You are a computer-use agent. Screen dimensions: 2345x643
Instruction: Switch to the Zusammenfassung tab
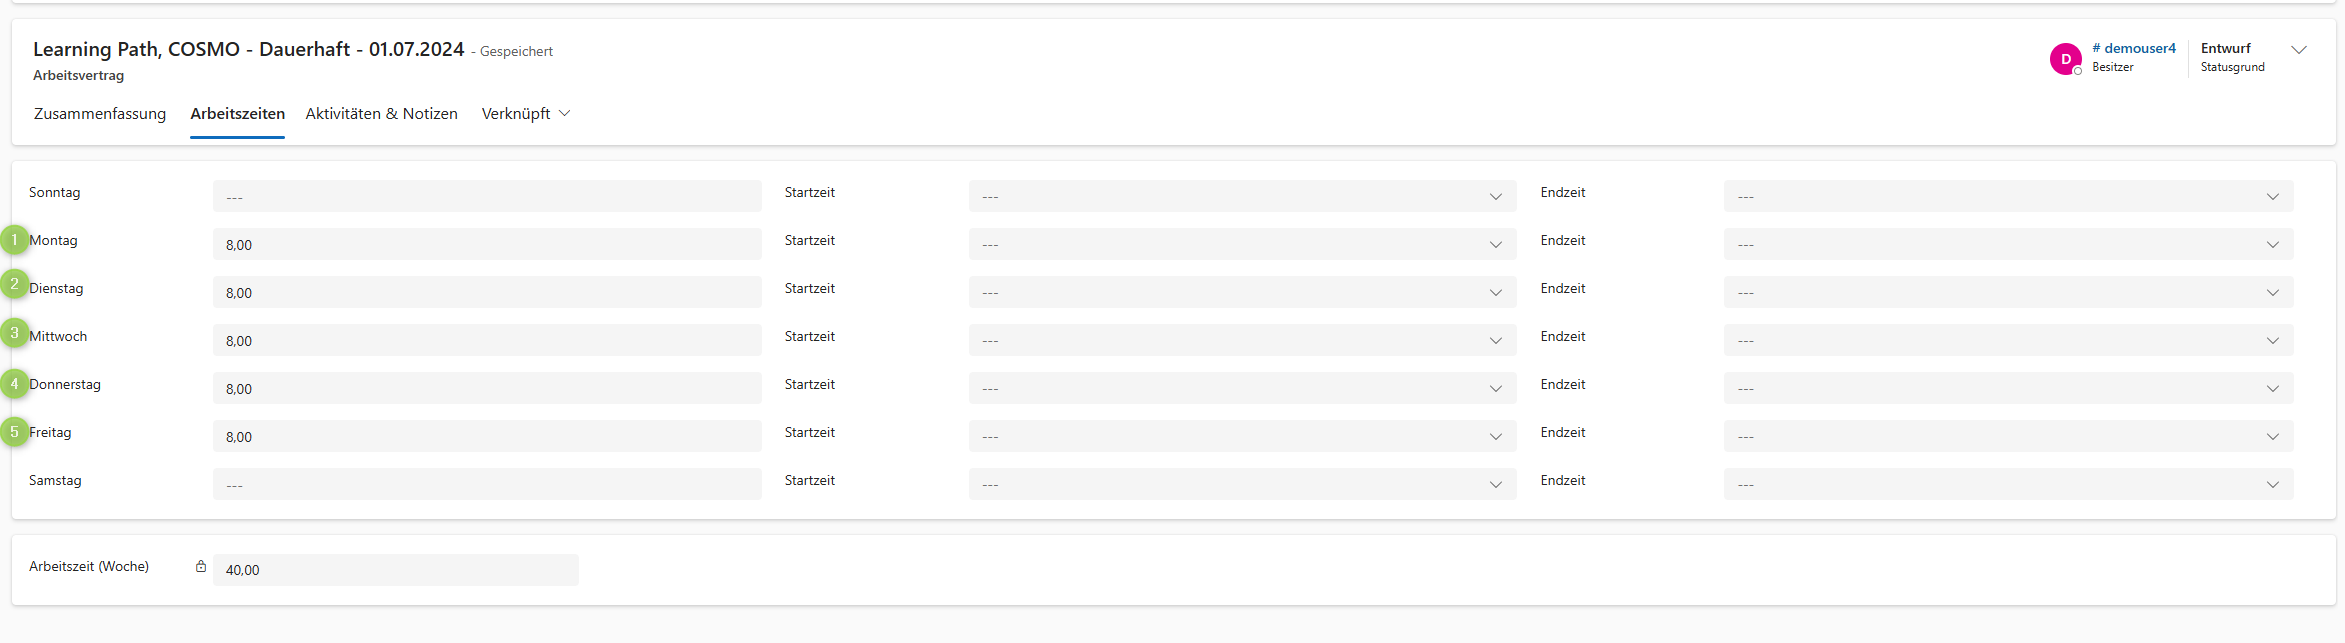click(x=100, y=114)
